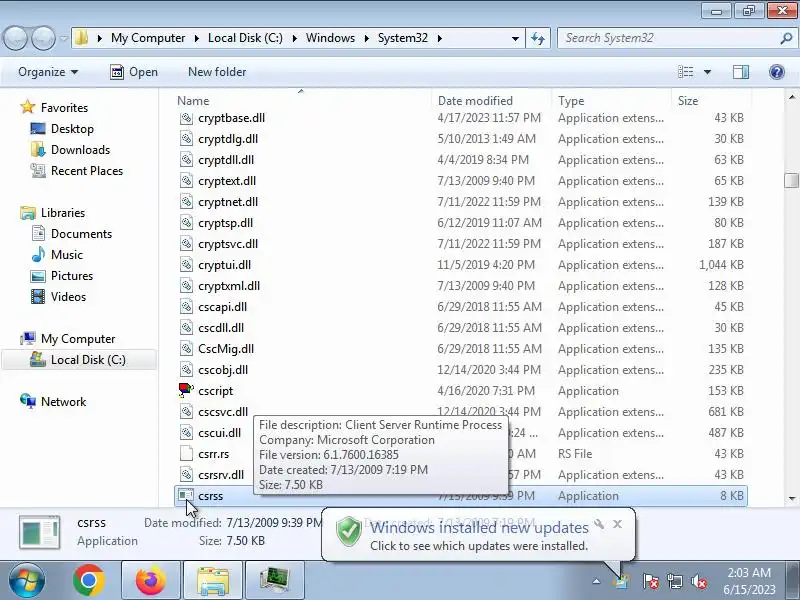The width and height of the screenshot is (800, 600).
Task: Open Music library
Action: [x=67, y=255]
